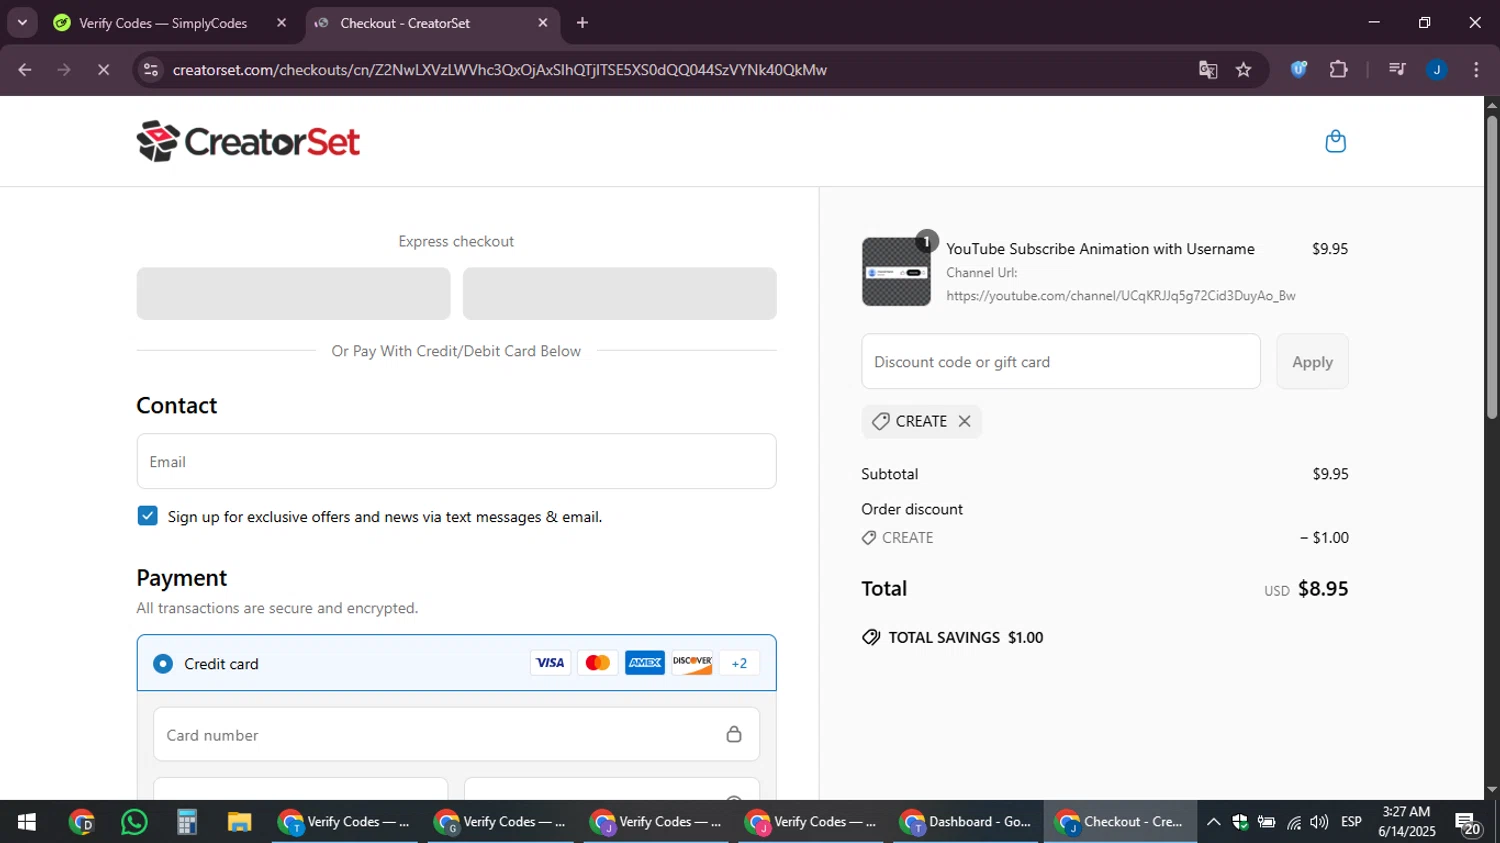Click the YouTube Subscribe Animation with Username title
The height and width of the screenshot is (843, 1500).
tap(1100, 249)
